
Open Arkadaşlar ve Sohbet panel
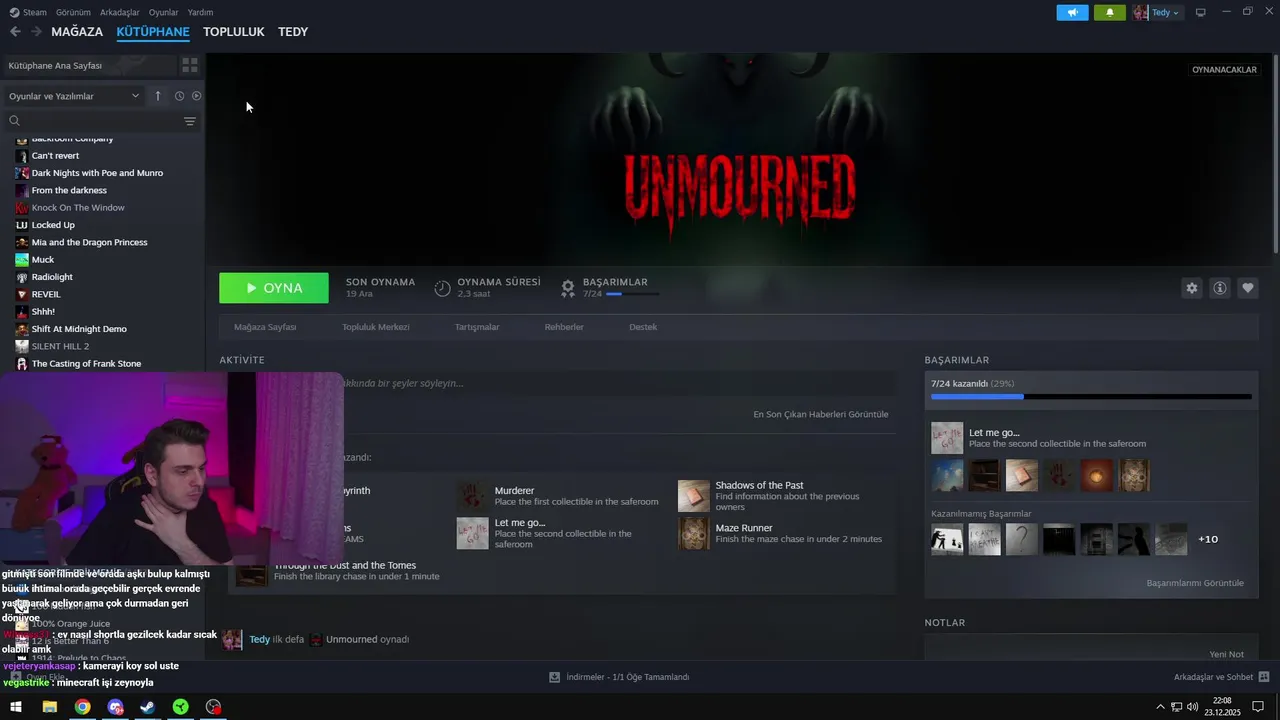click(x=1221, y=677)
